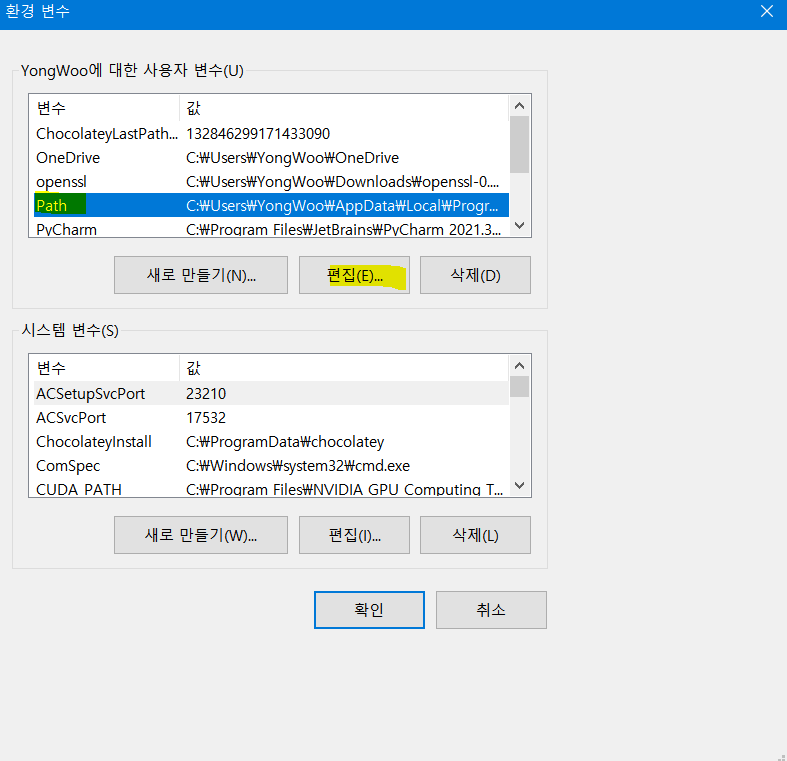Click system list scroll down arrow
787x761 pixels.
519,485
